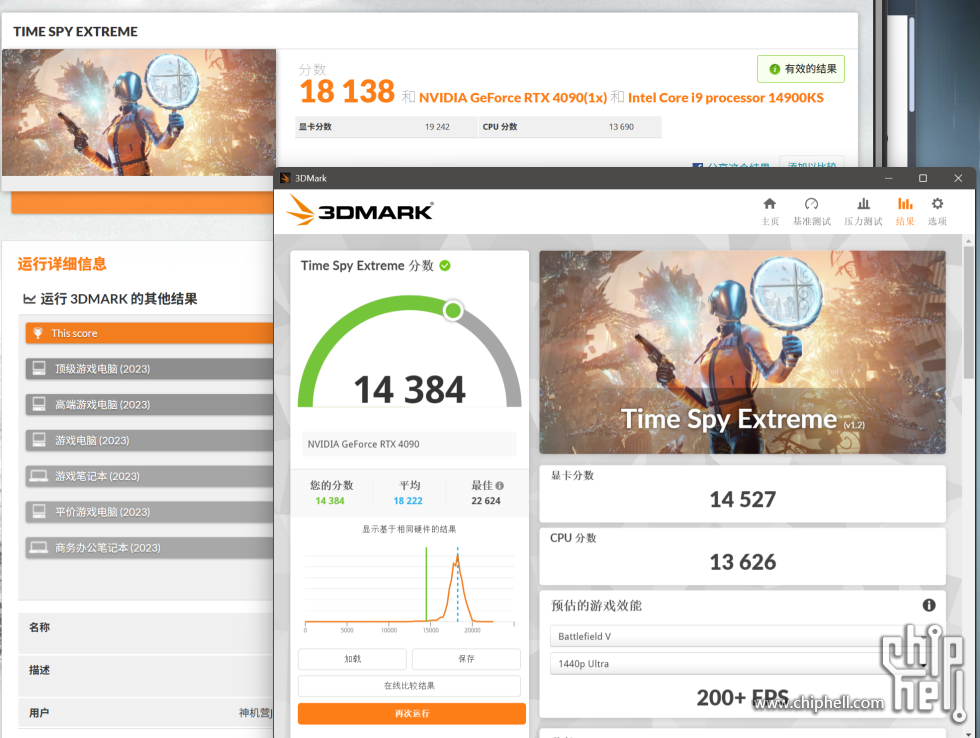980x738 pixels.
Task: Click green checkmark beside Time Spy Extreme 分数
Action: (445, 266)
